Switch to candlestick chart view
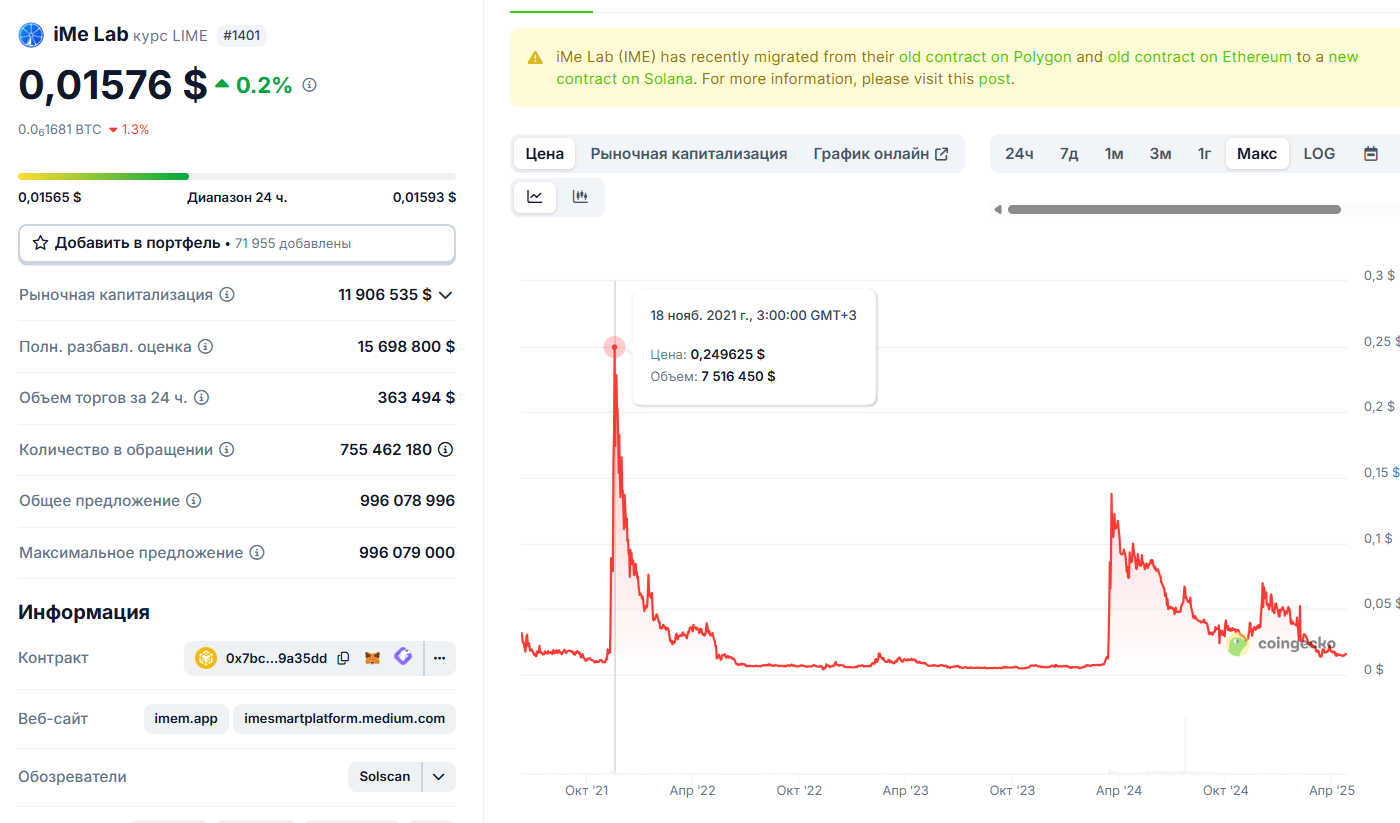Screen dimensions: 1400x823 click(x=580, y=197)
